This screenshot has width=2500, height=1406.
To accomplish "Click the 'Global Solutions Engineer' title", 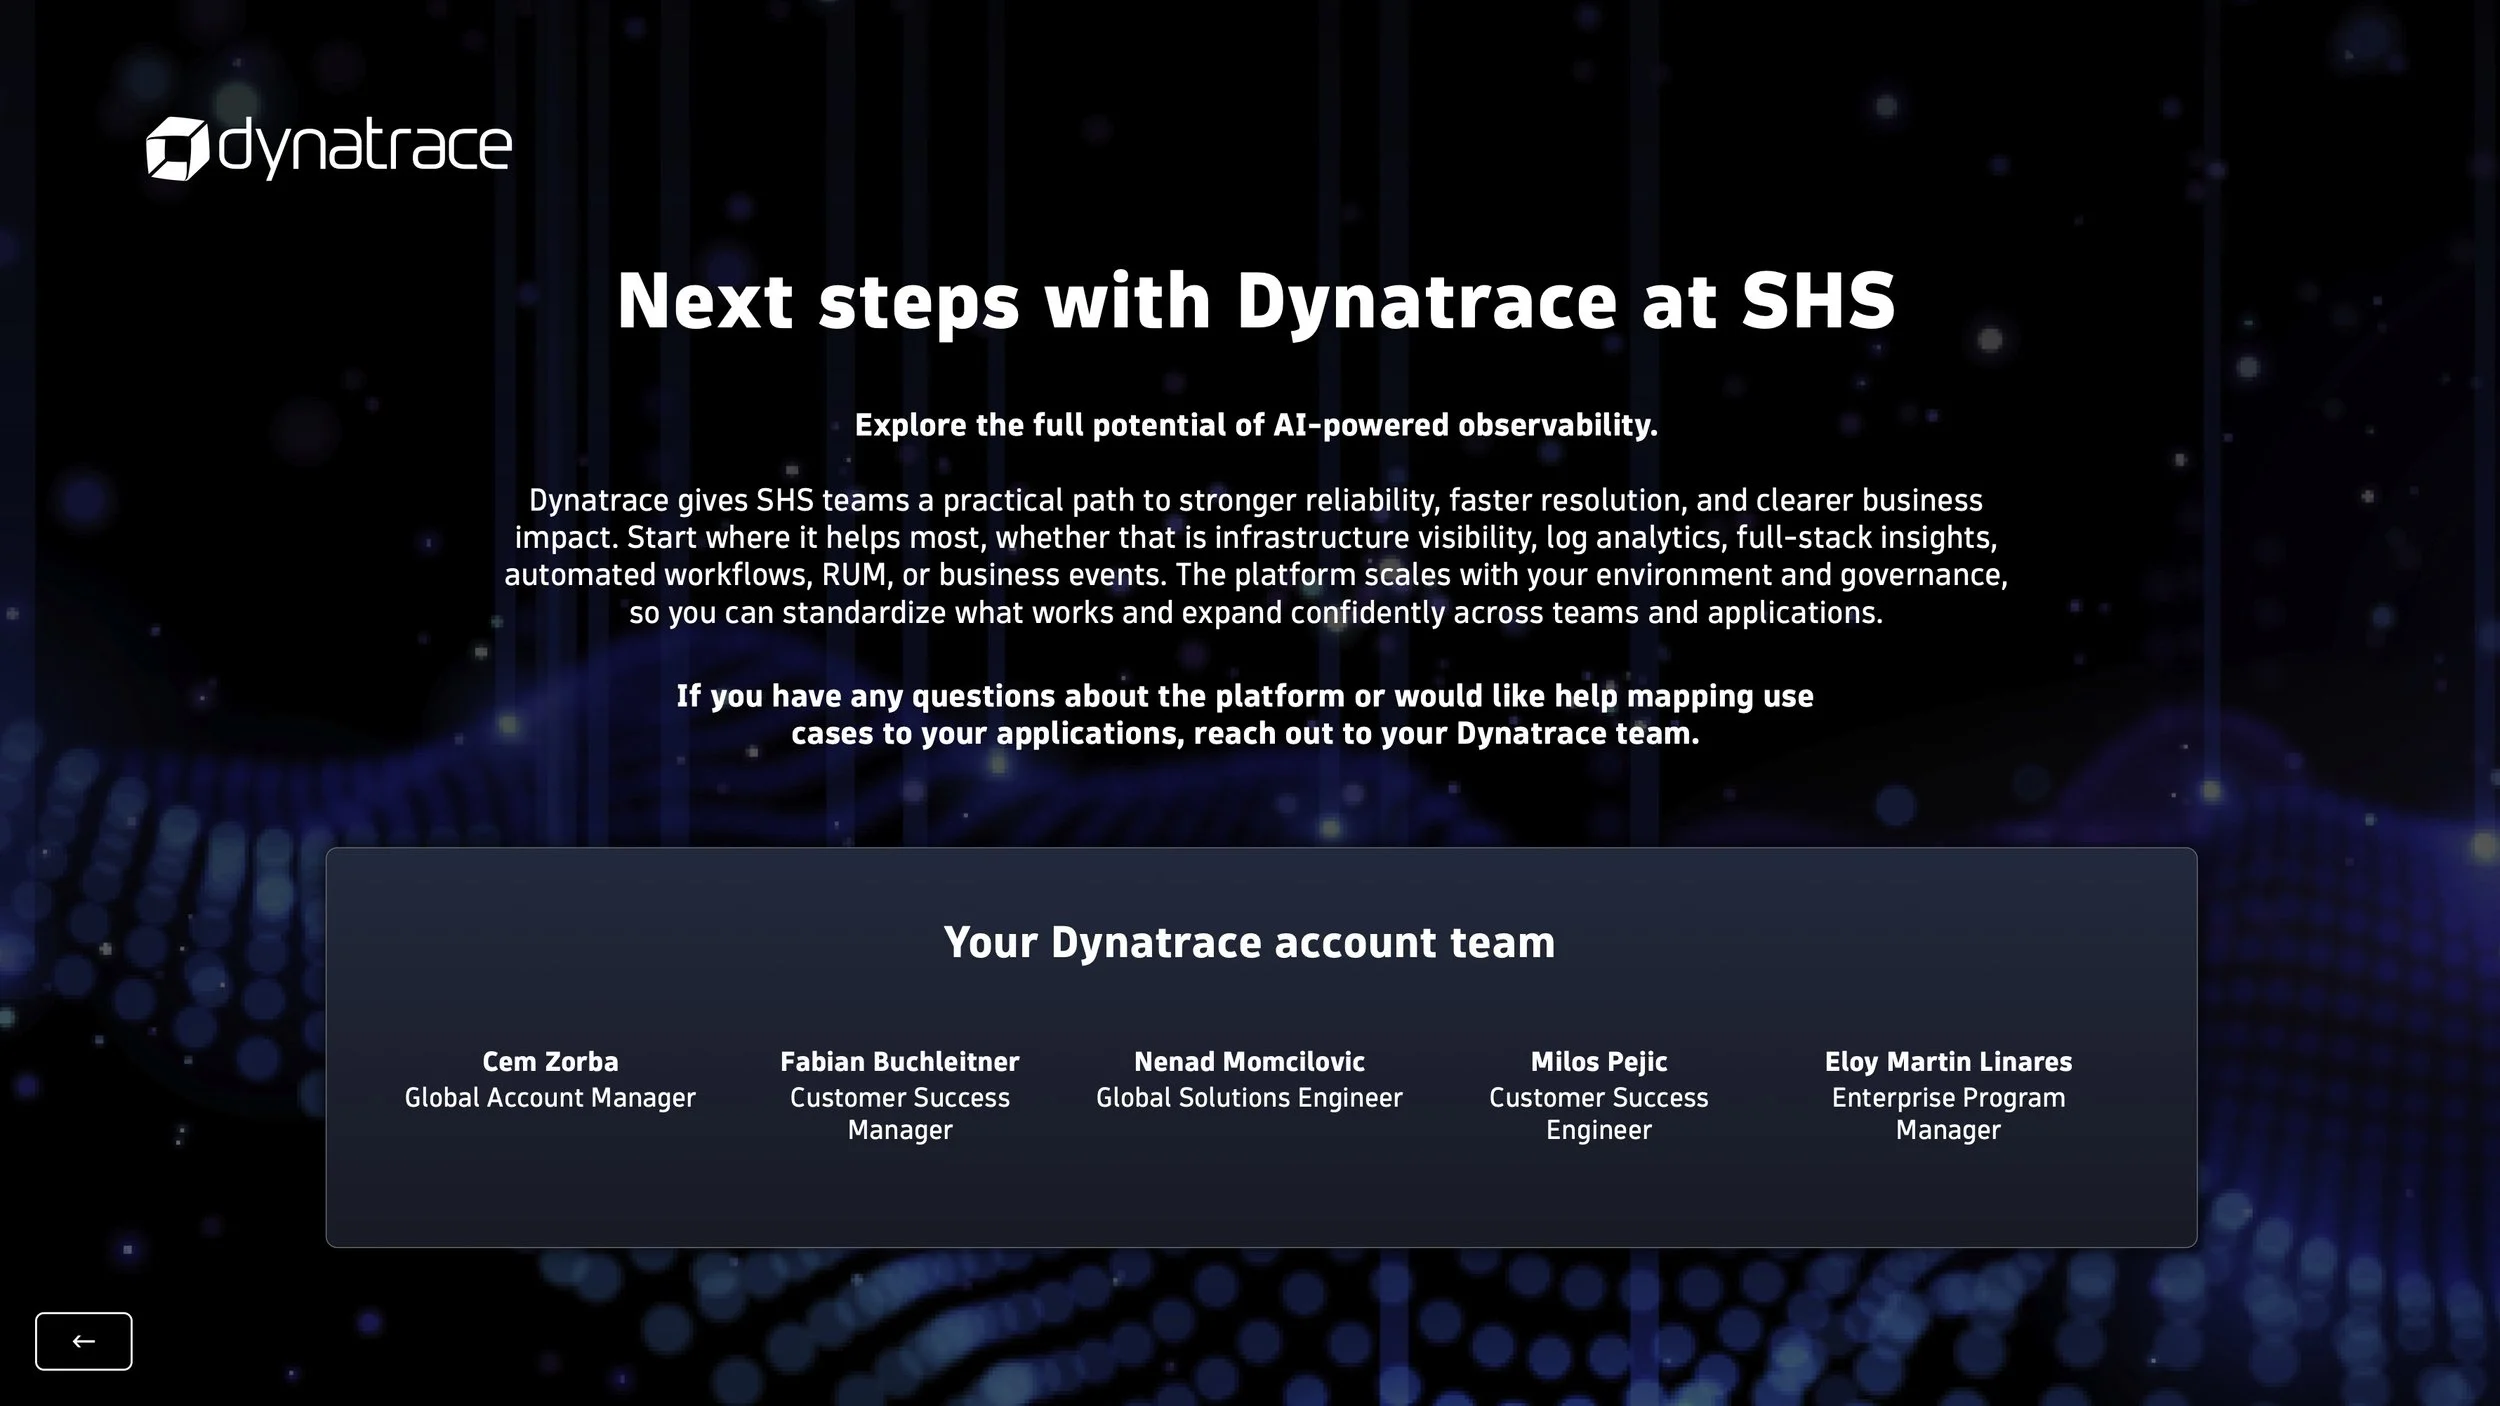I will [x=1249, y=1097].
